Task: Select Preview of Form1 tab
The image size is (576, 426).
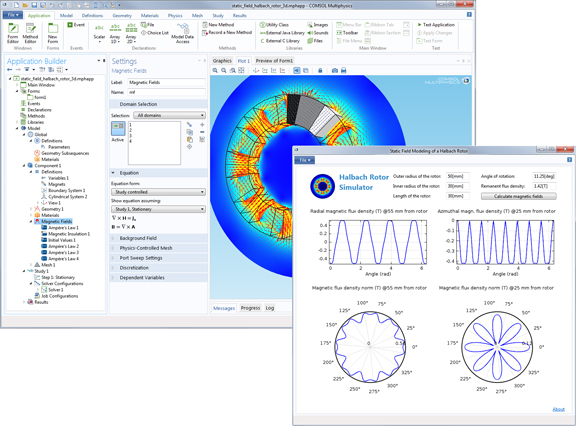Action: (x=274, y=61)
